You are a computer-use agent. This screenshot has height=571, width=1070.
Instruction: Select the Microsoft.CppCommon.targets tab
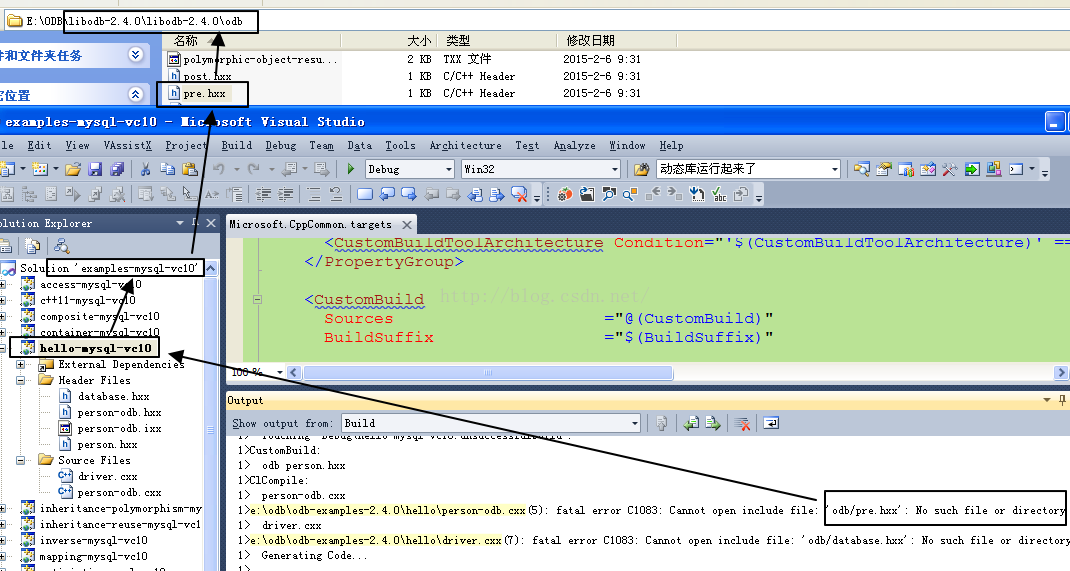click(310, 224)
